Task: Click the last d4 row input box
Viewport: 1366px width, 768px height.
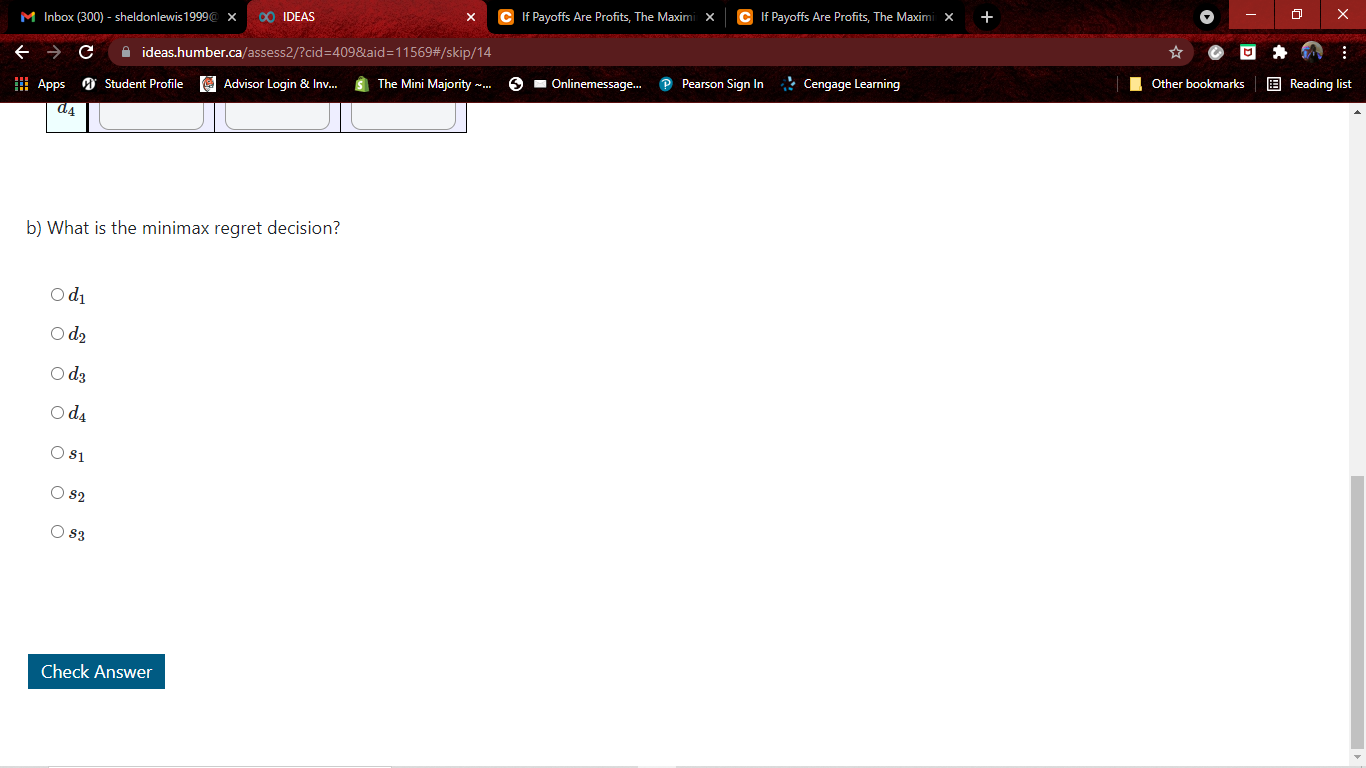Action: [403, 116]
